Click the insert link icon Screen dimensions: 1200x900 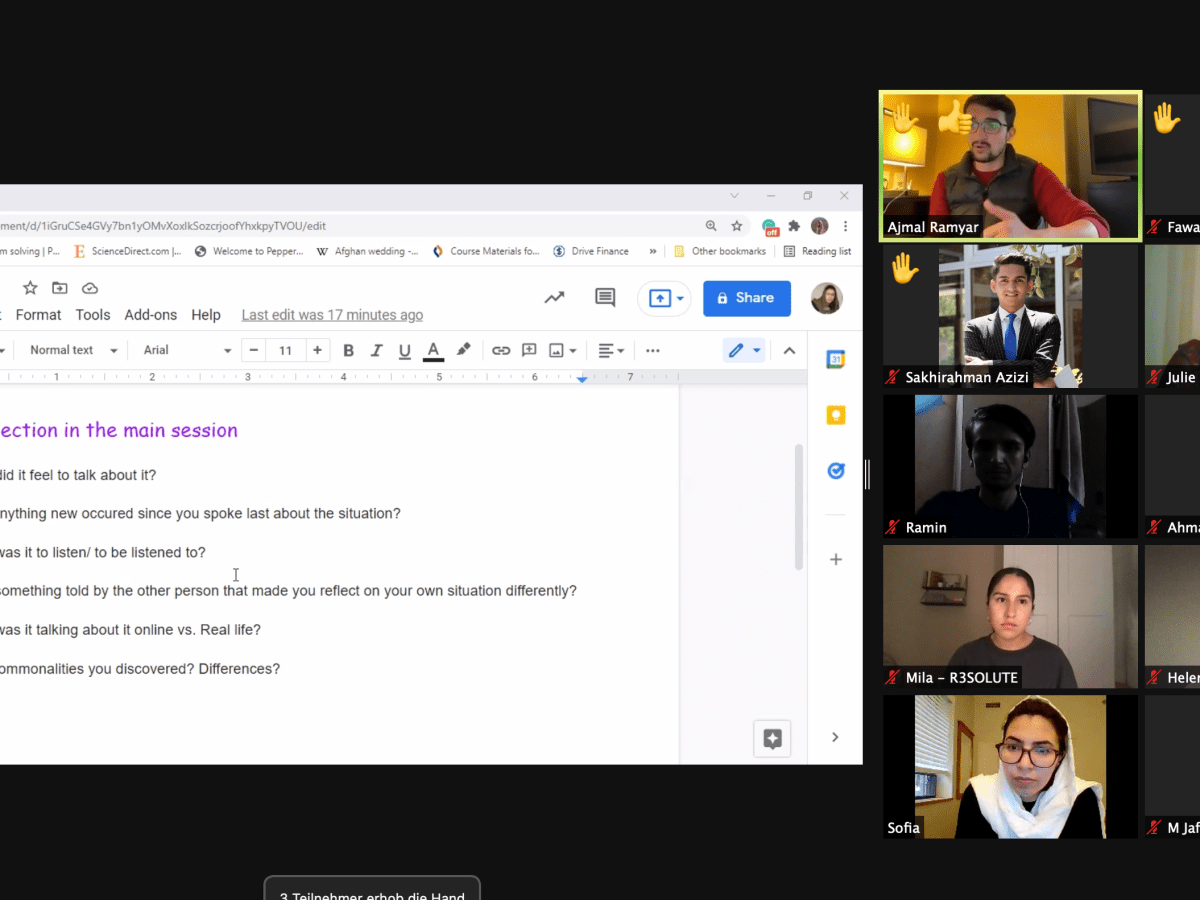501,350
